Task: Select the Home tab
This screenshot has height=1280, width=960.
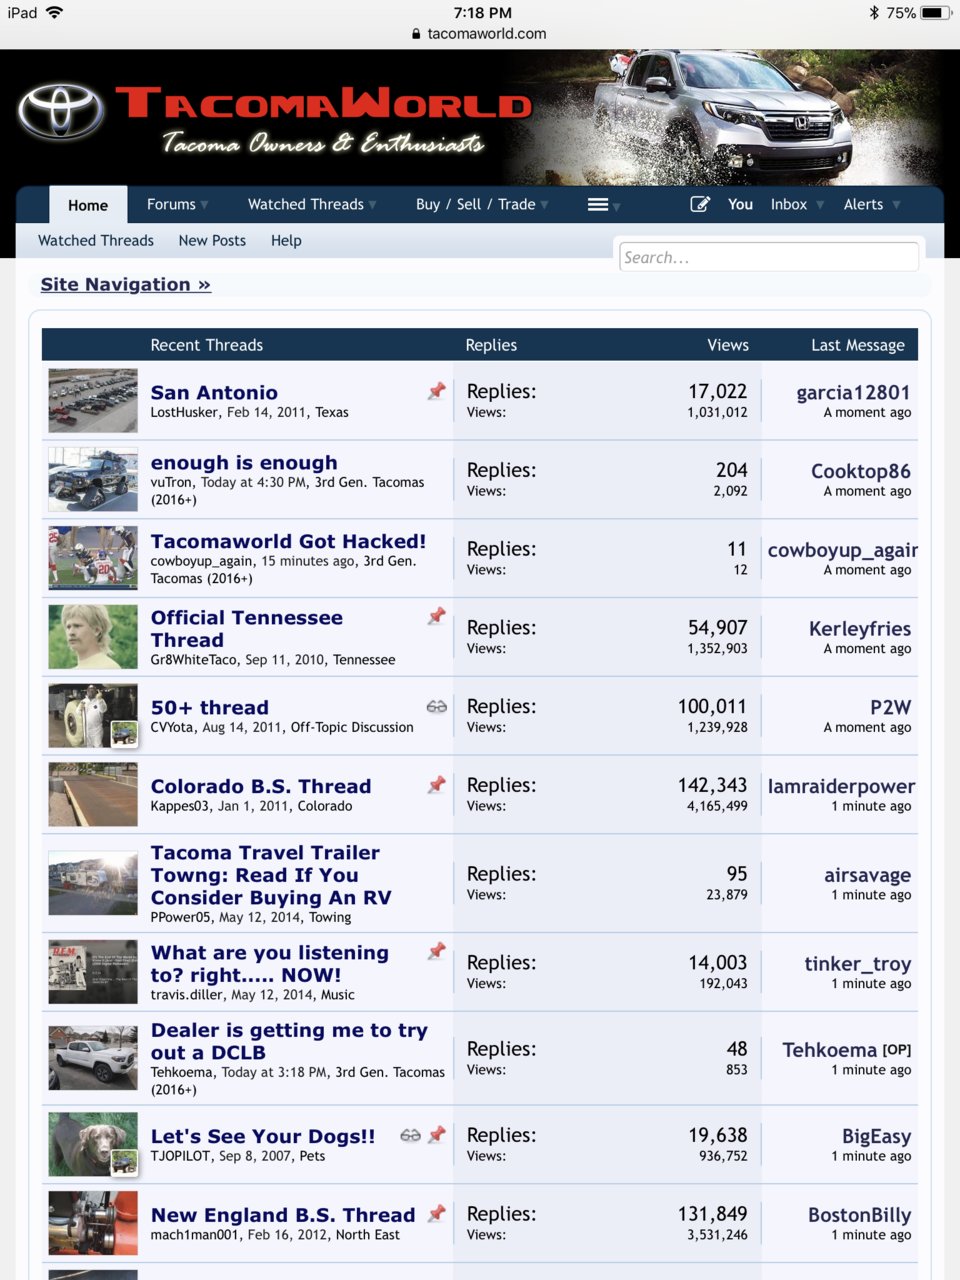Action: [x=88, y=205]
